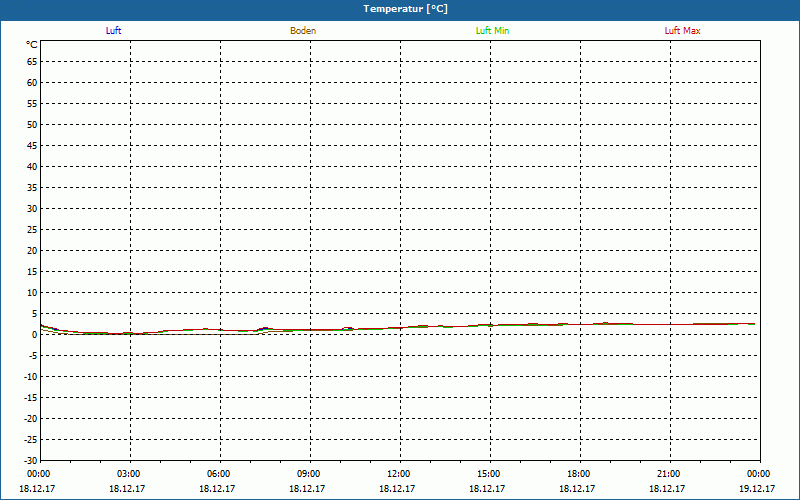This screenshot has width=800, height=500.
Task: Click the 12:00 time axis label
Action: point(397,474)
